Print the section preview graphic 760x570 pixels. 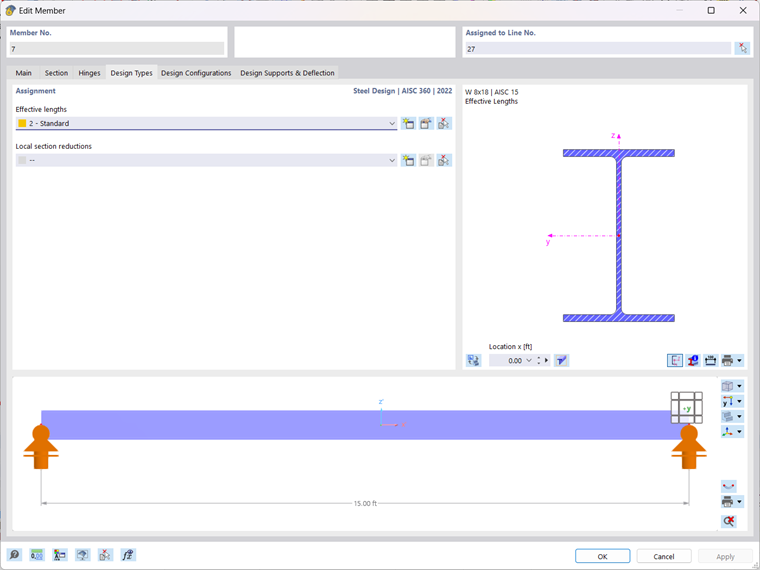(x=728, y=360)
